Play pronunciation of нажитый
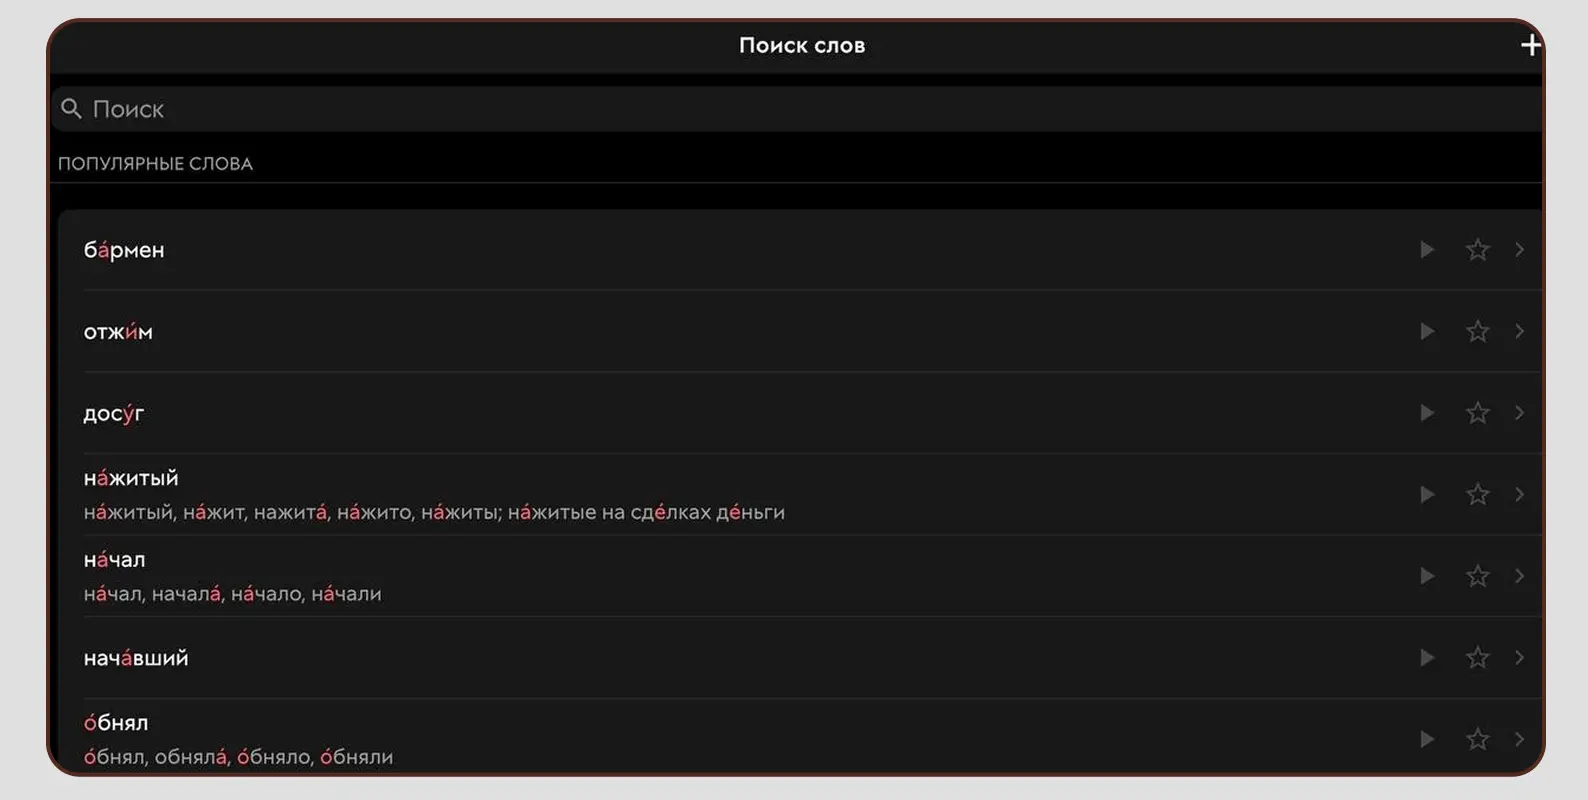Image resolution: width=1588 pixels, height=800 pixels. tap(1427, 495)
